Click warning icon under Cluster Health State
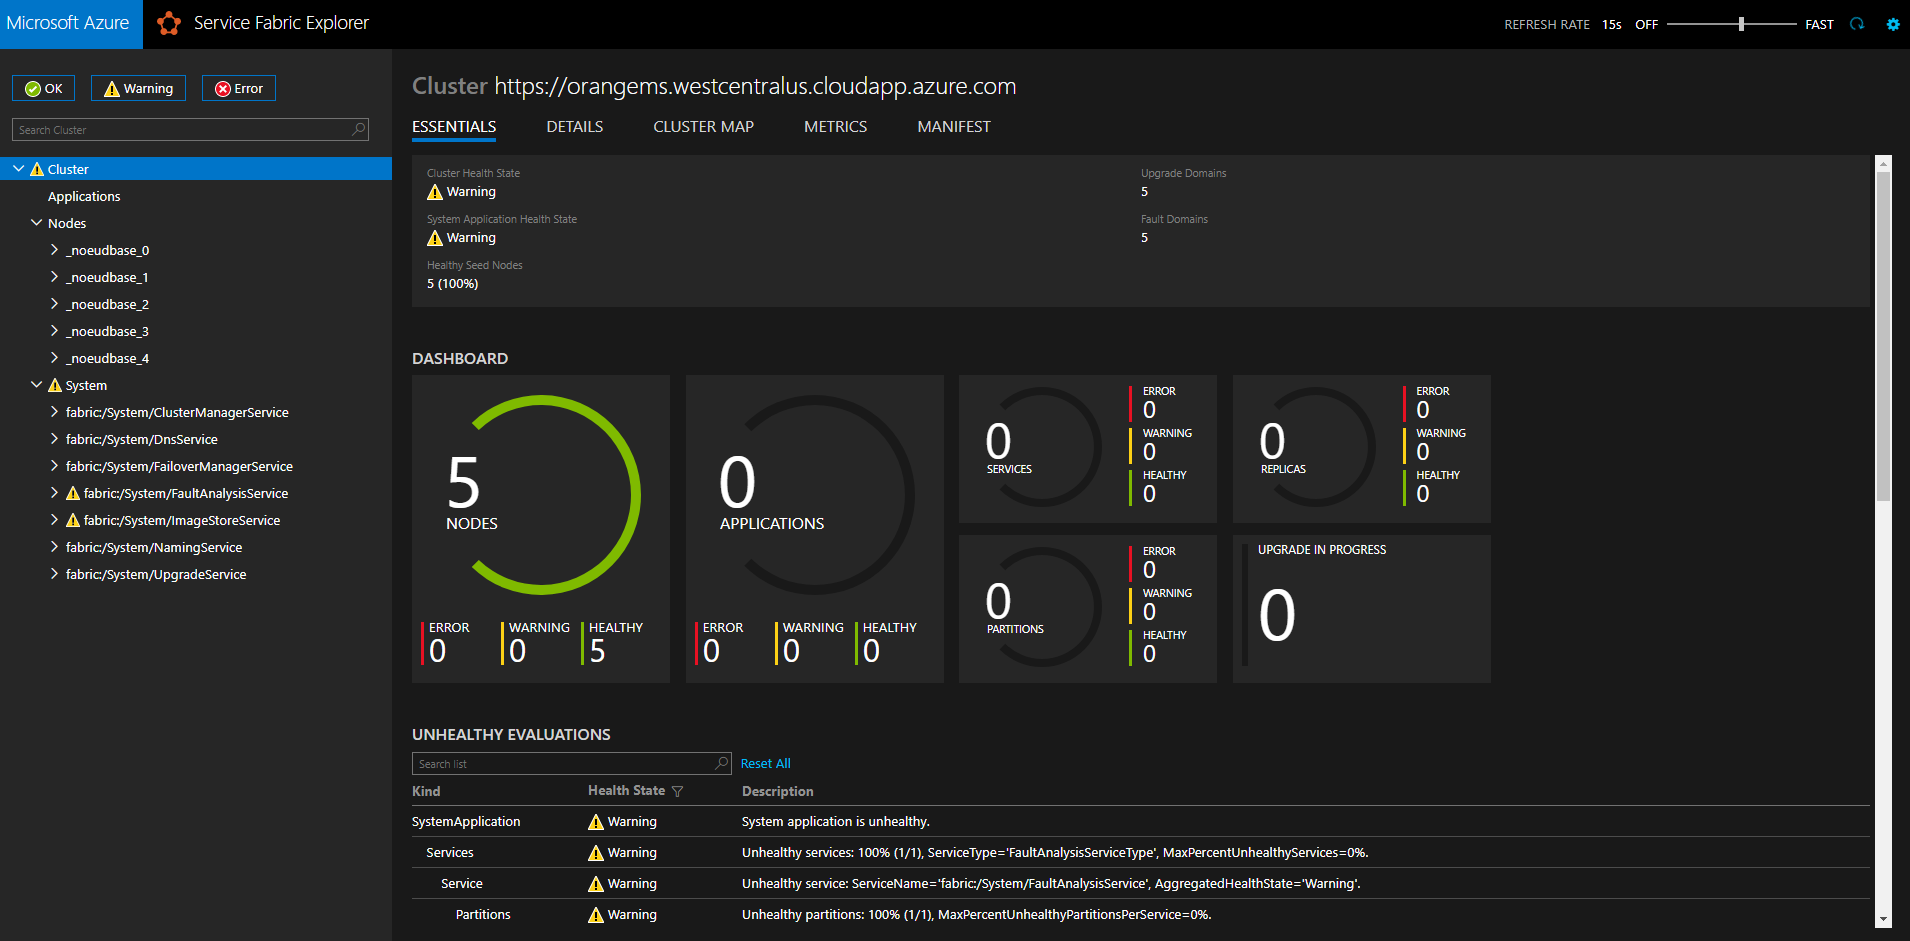Screen dimensions: 1910x941 tap(435, 192)
